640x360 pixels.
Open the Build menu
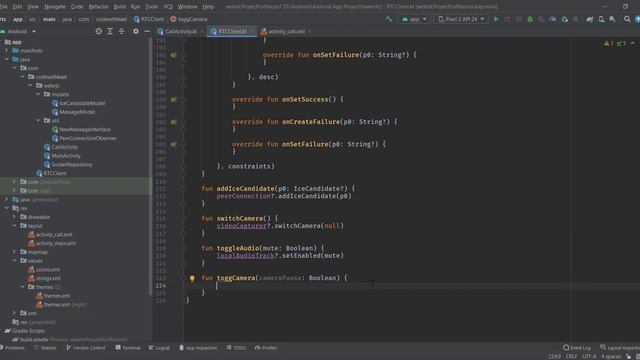click(x=120, y=7)
